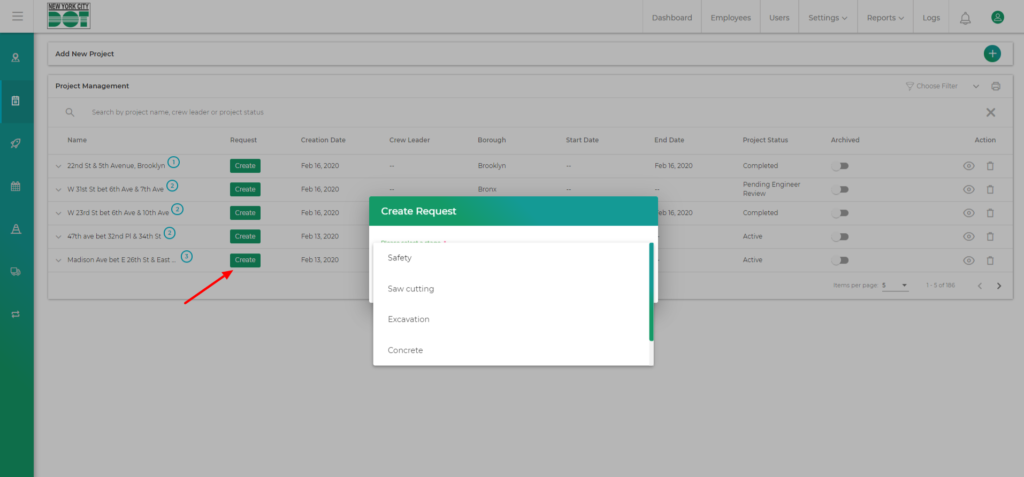Clear the search with the X icon
Screen dimensions: 1024x477
point(990,113)
